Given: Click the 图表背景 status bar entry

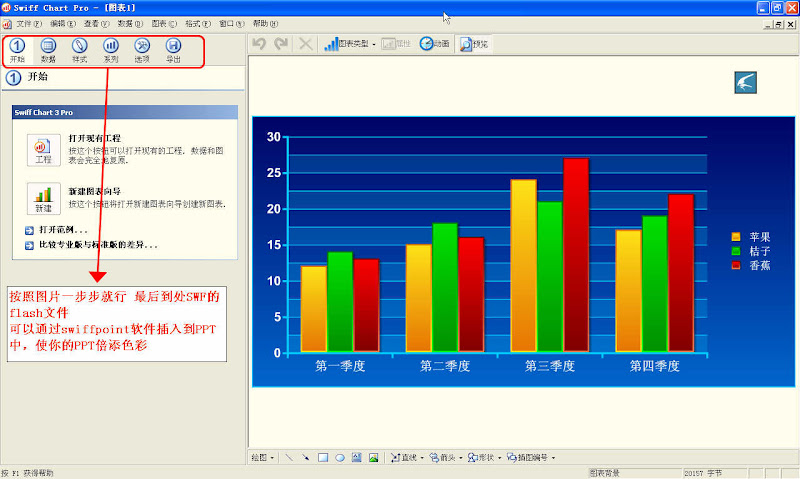Looking at the screenshot, I should click(605, 473).
